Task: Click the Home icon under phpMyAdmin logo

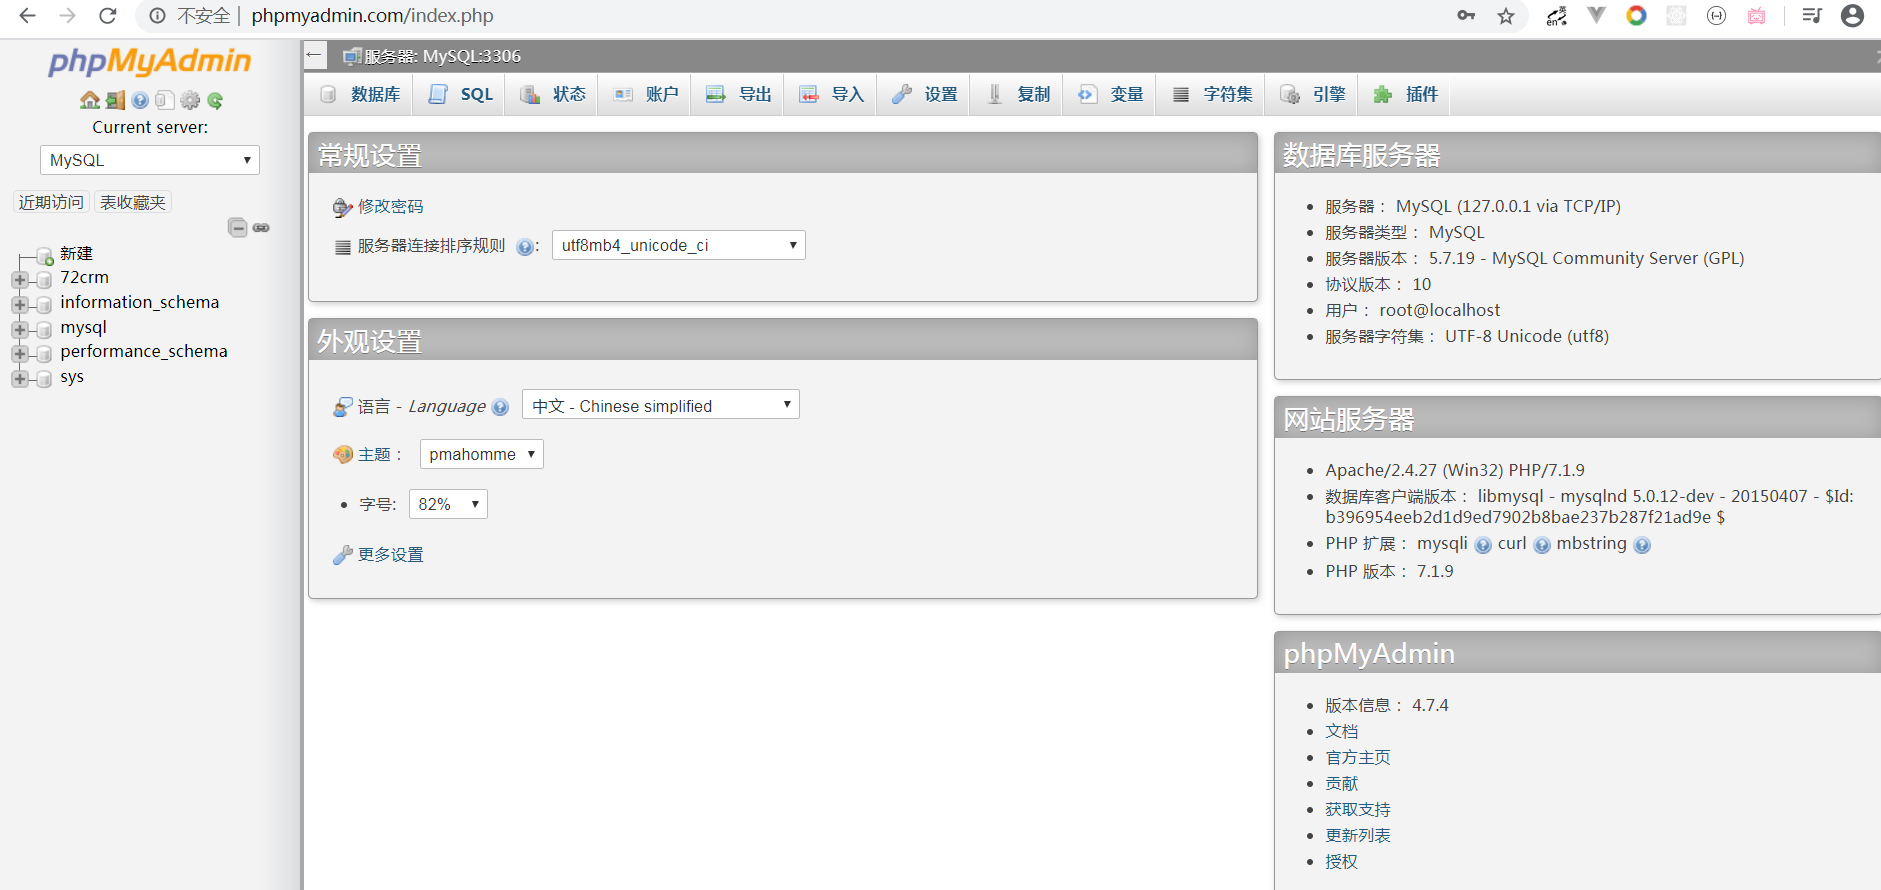Action: pyautogui.click(x=90, y=100)
